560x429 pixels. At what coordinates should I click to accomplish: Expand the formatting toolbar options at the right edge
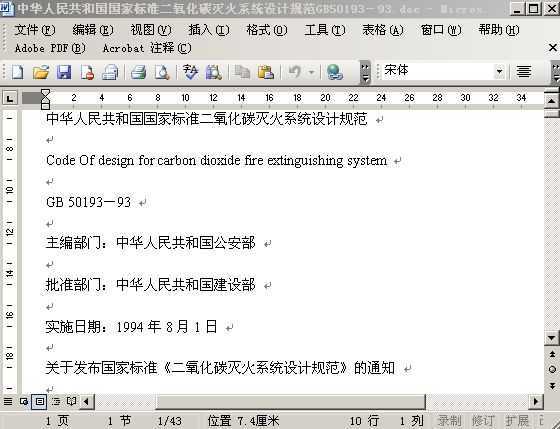point(556,73)
